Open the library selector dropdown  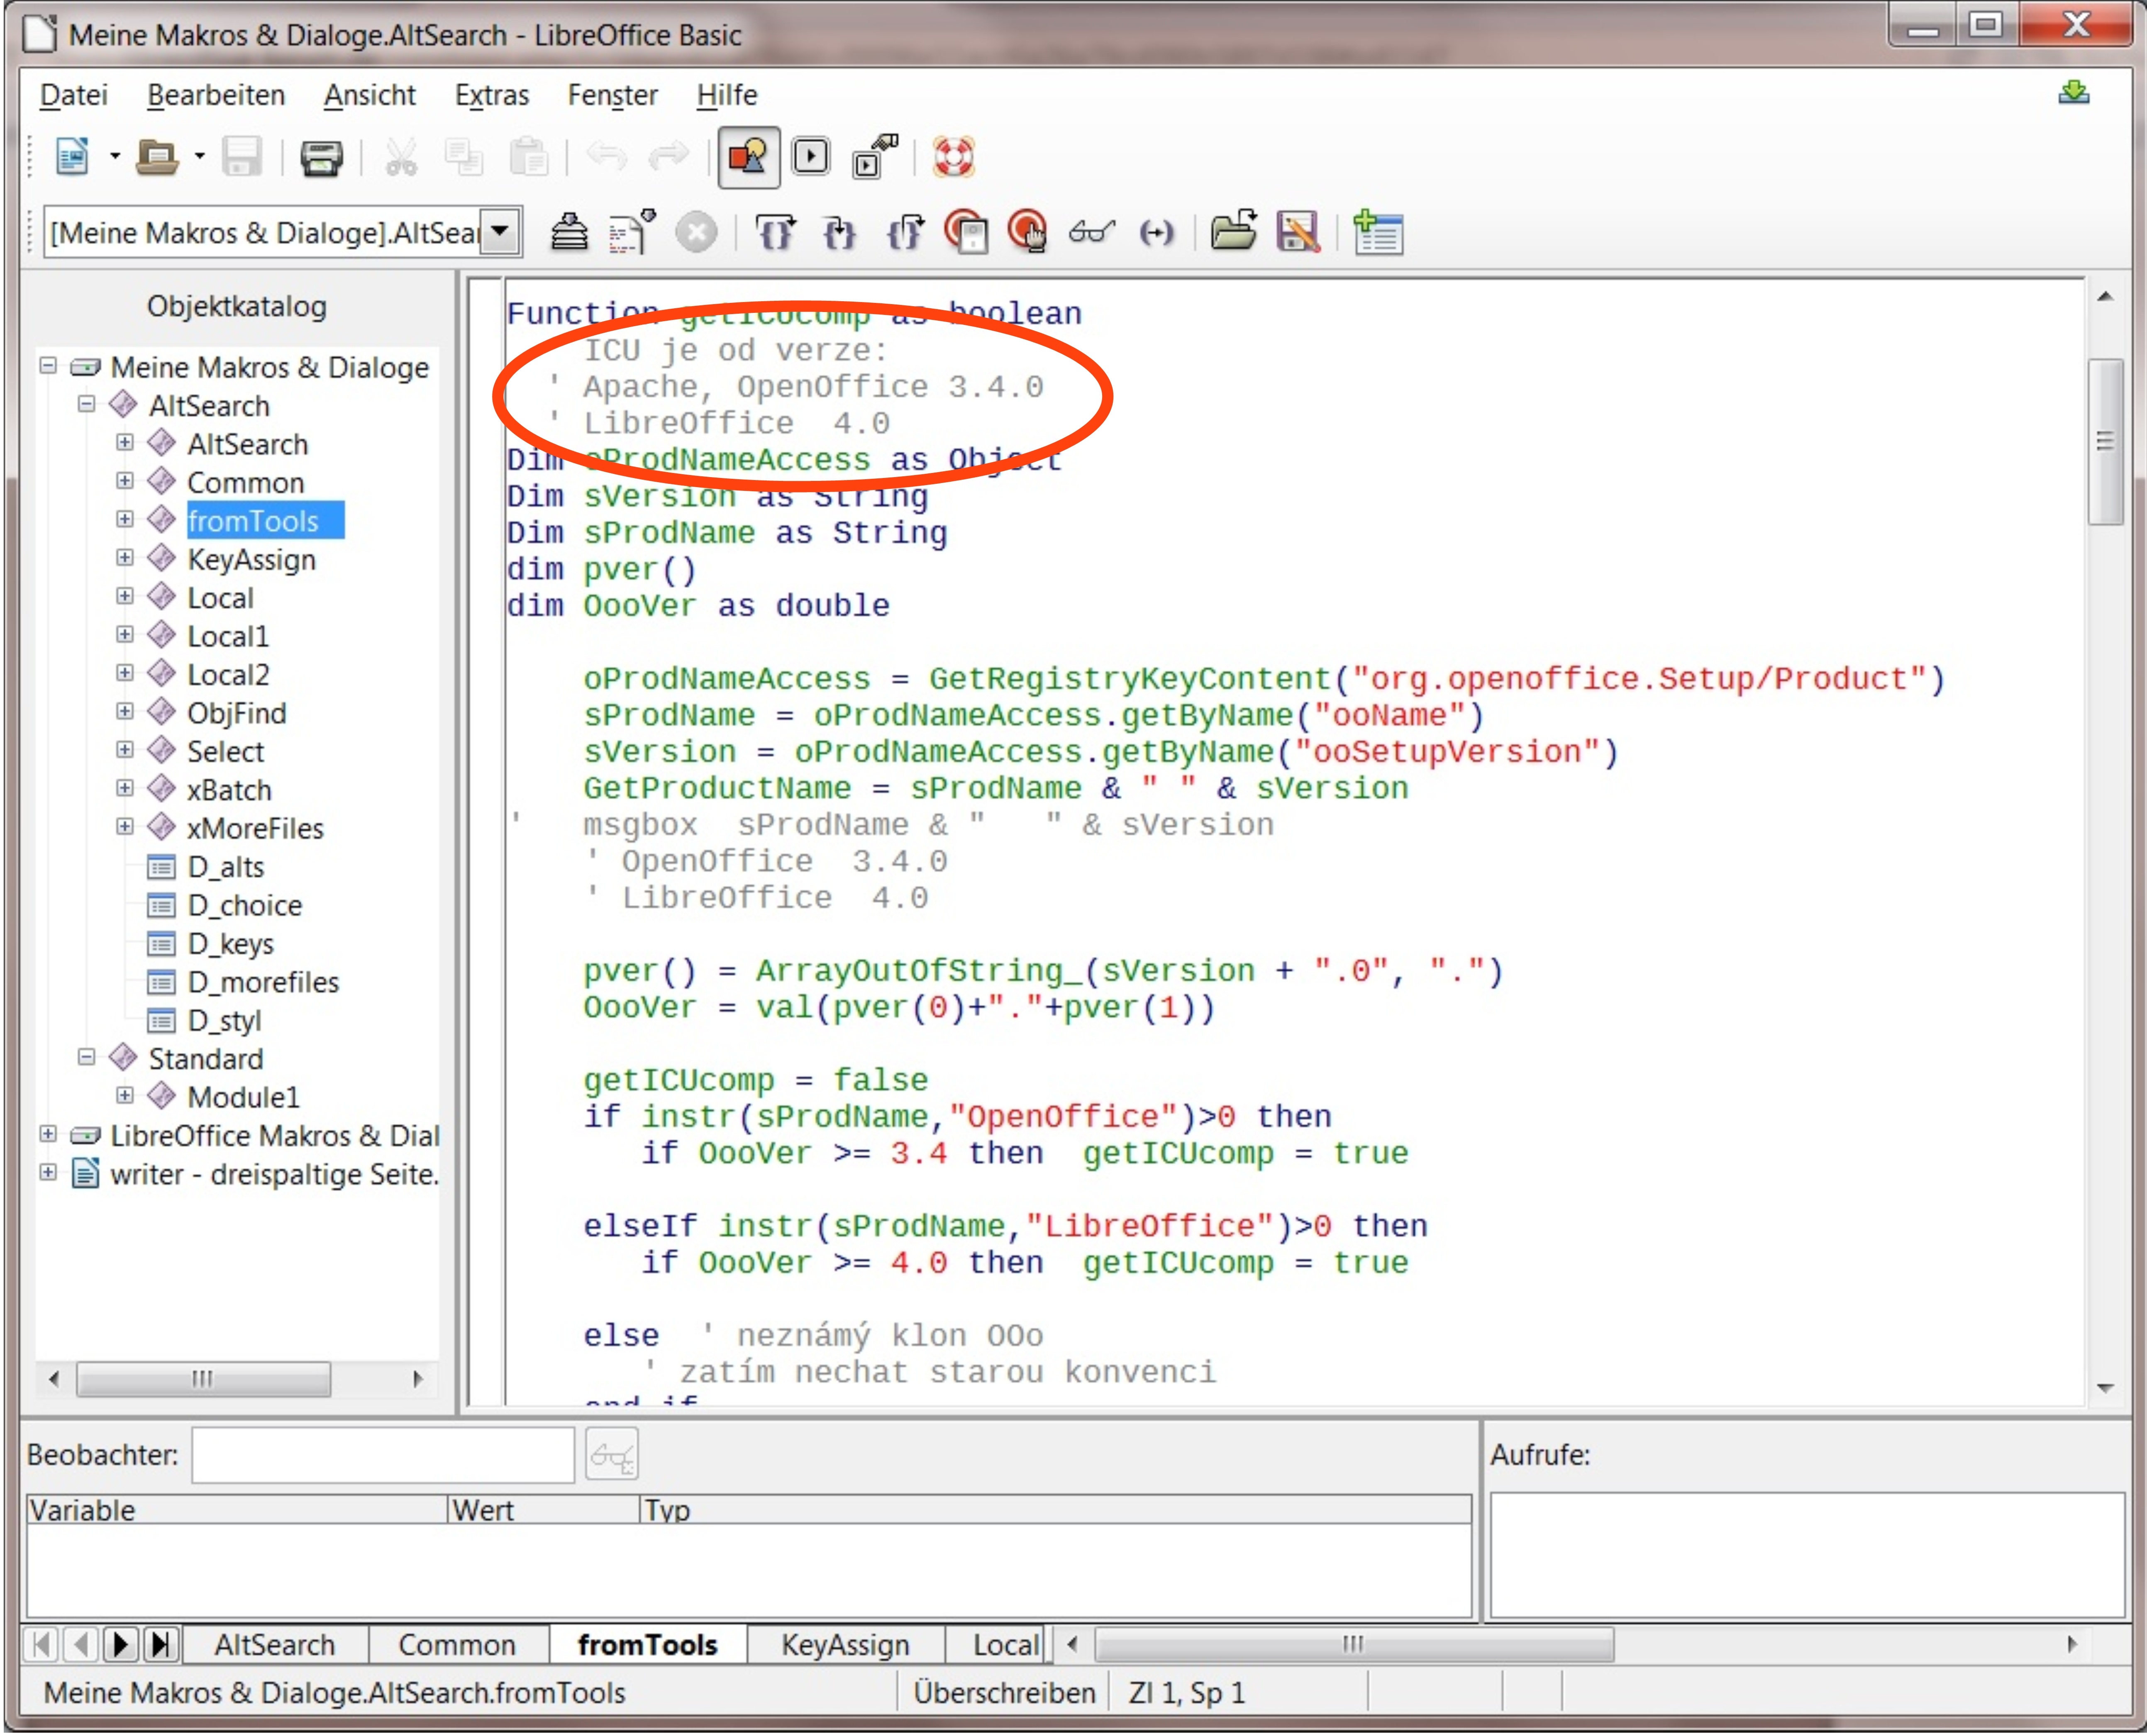pos(501,233)
